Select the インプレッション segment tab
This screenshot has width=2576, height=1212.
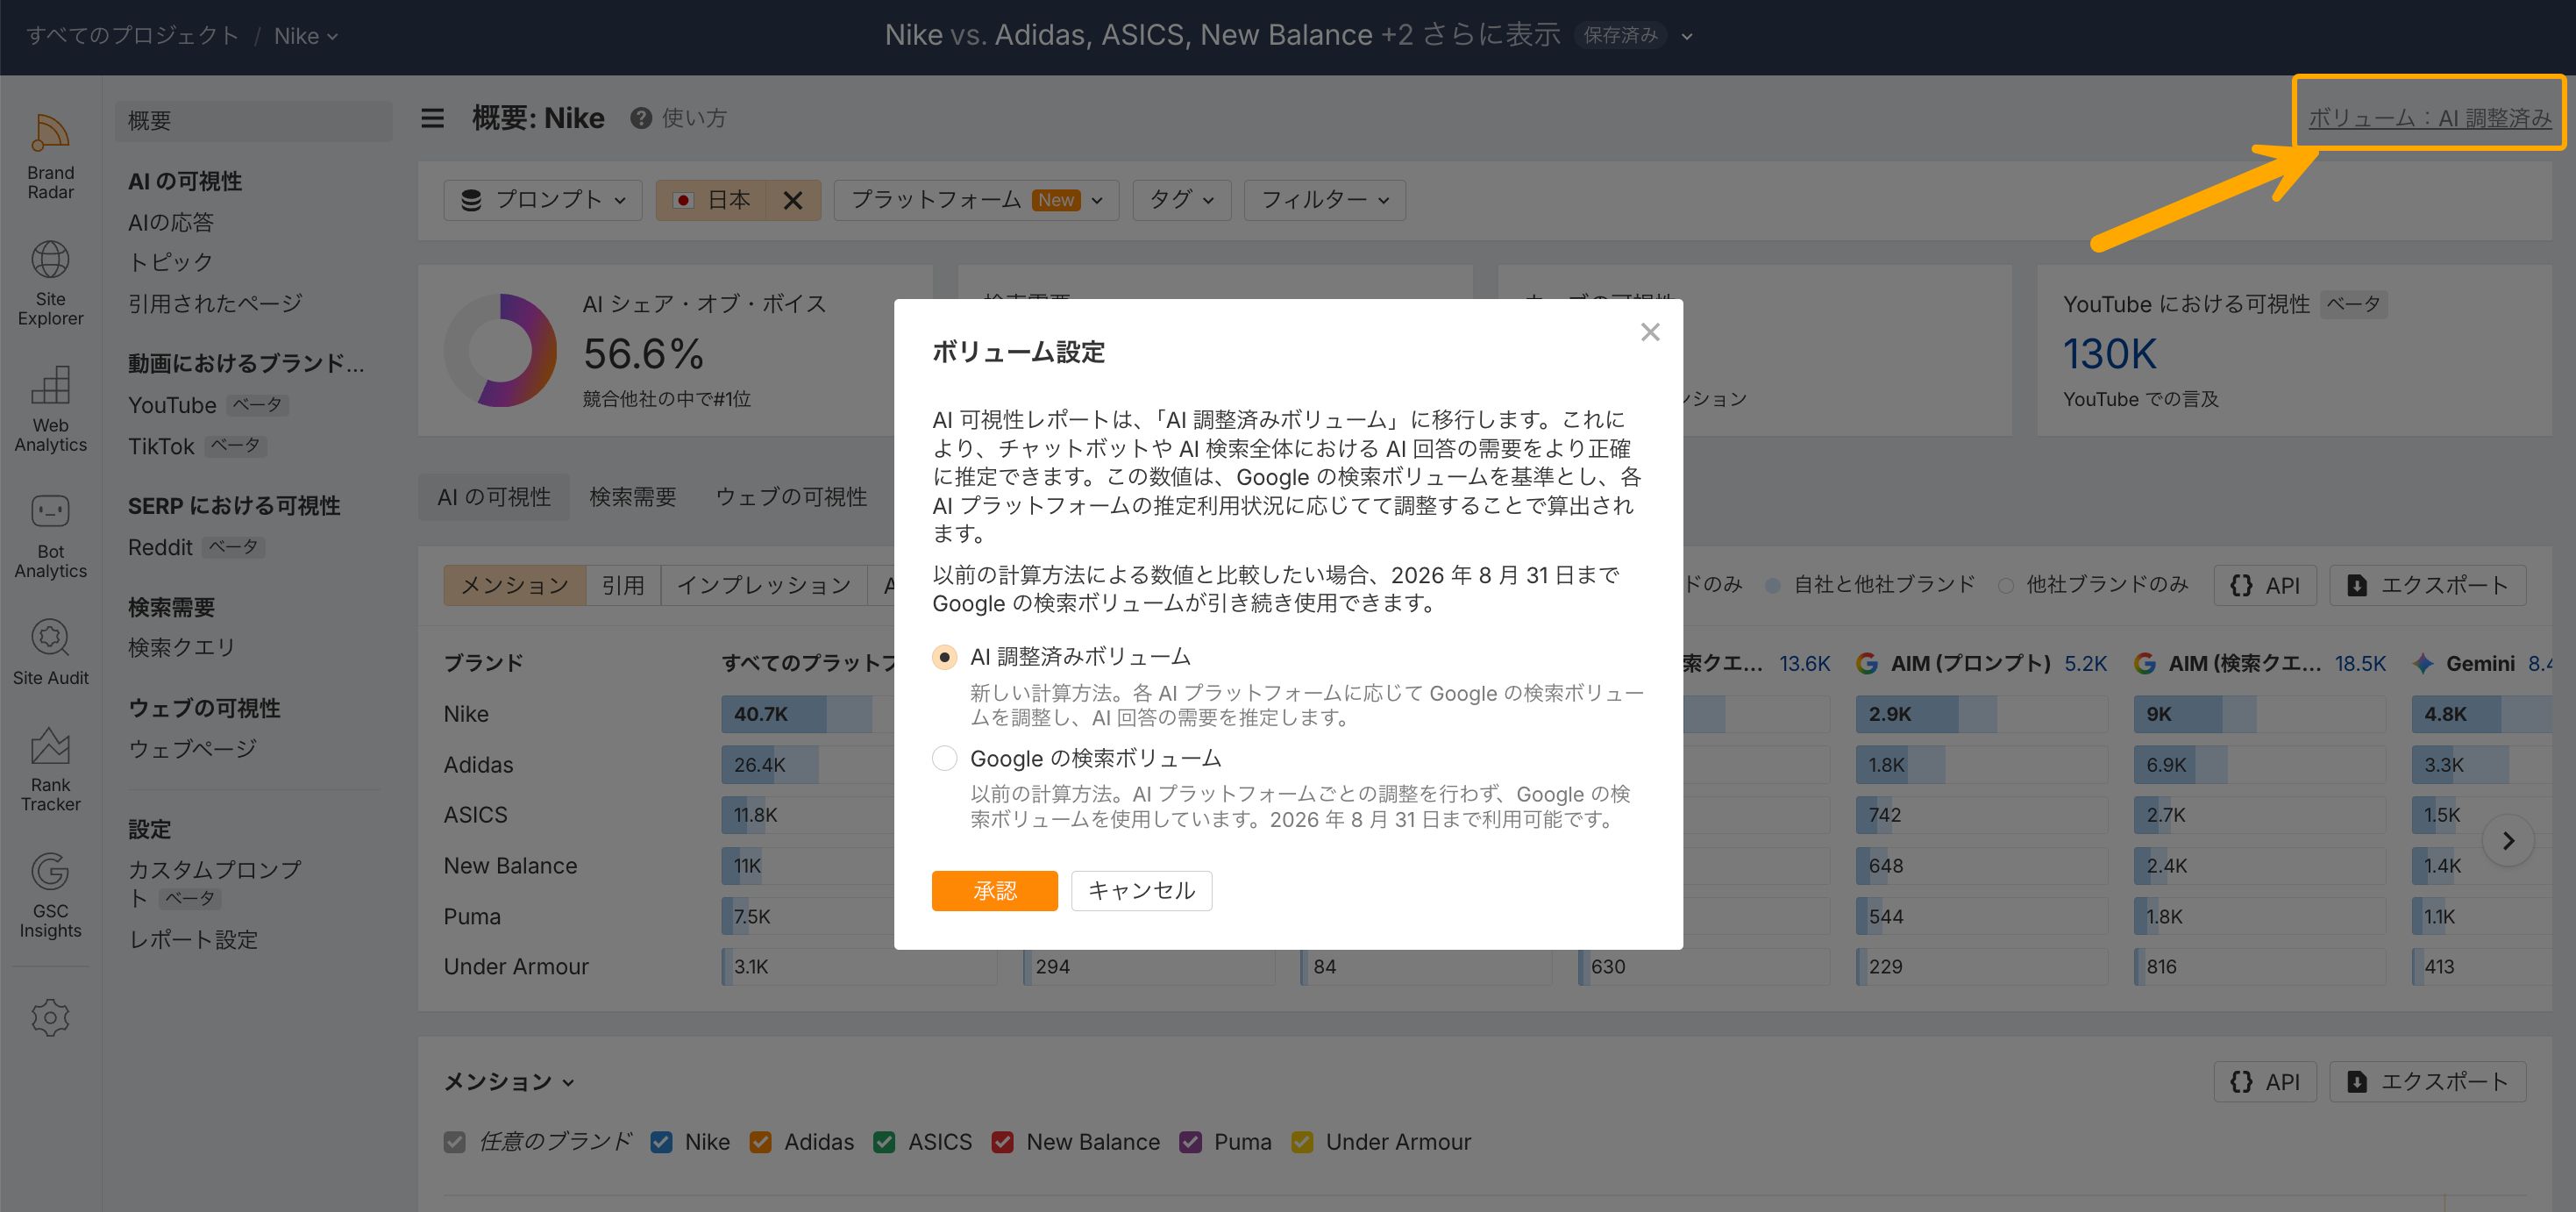tap(764, 585)
